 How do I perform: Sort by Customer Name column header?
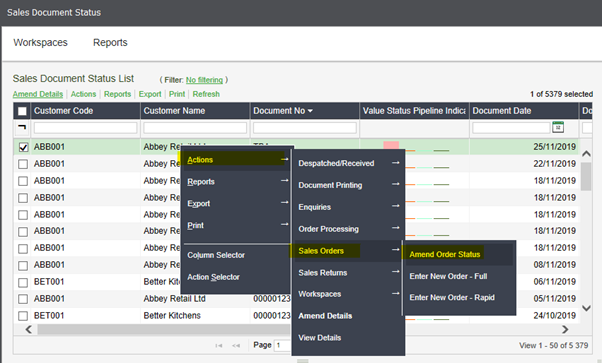click(195, 111)
